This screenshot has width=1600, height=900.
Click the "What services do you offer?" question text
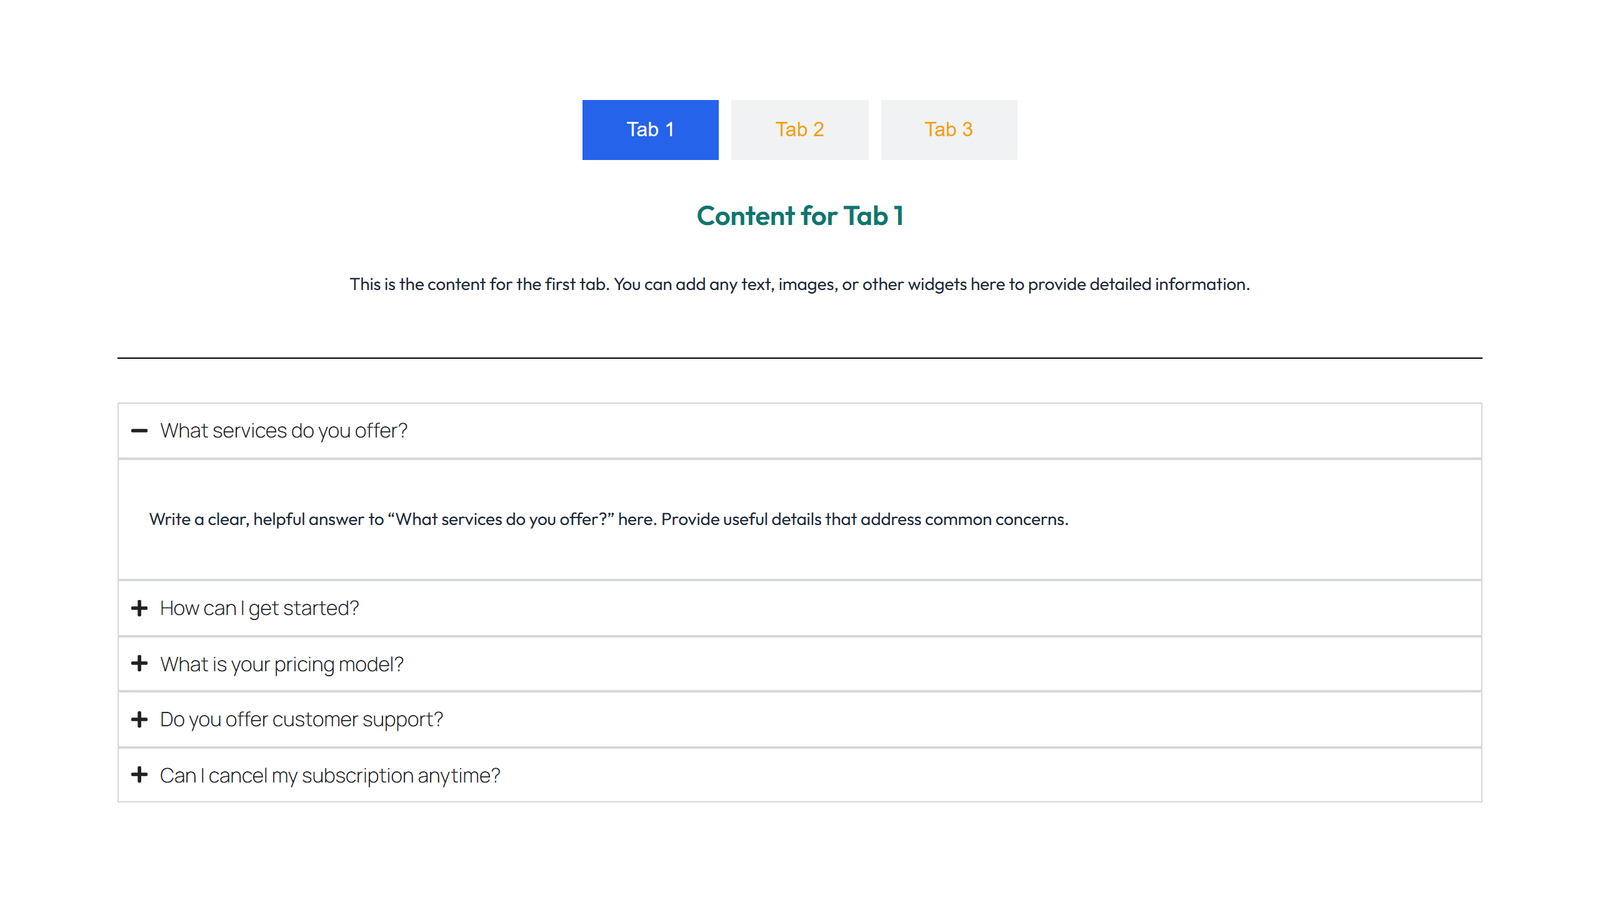click(x=284, y=431)
